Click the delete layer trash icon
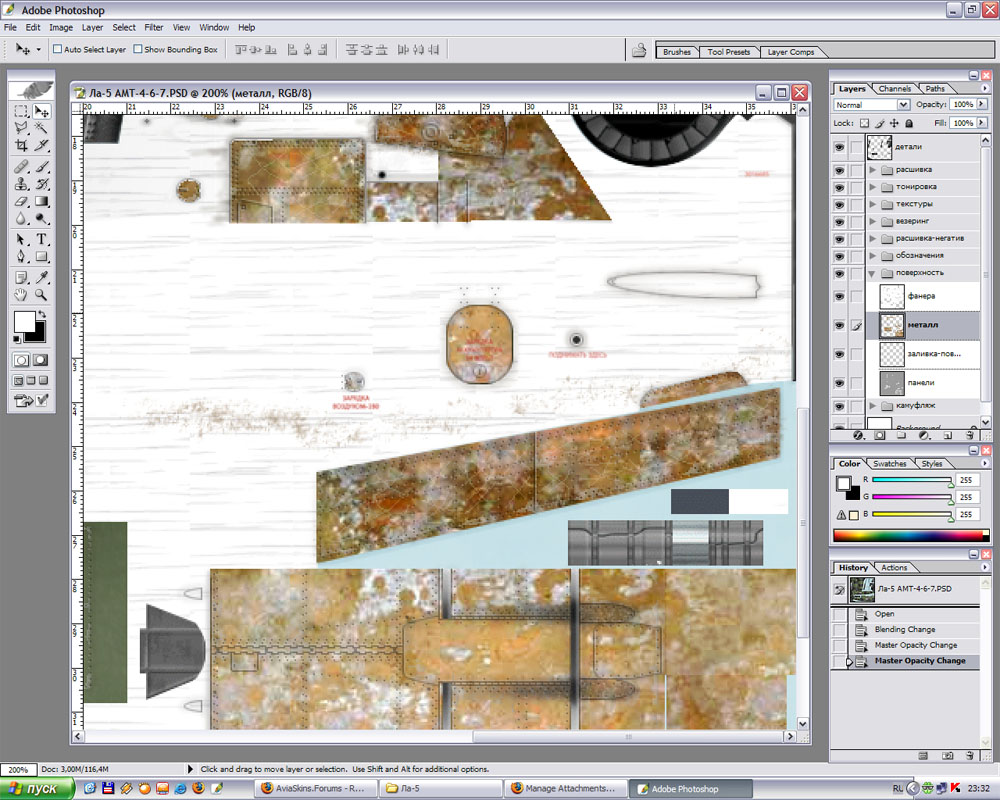The height and width of the screenshot is (800, 1000). click(969, 436)
